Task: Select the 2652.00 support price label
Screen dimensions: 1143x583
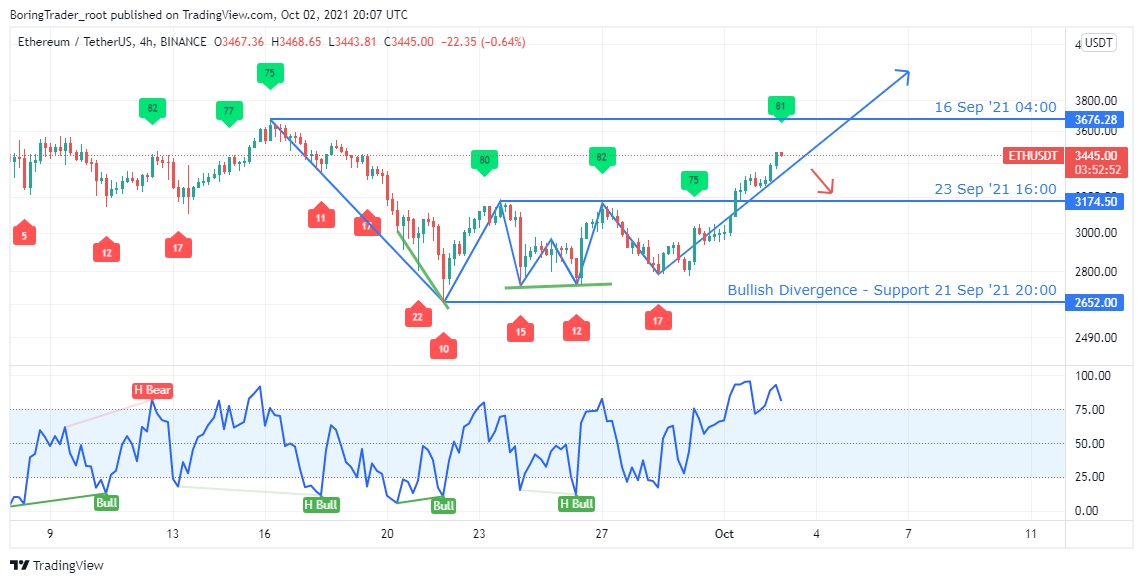Action: point(1094,302)
